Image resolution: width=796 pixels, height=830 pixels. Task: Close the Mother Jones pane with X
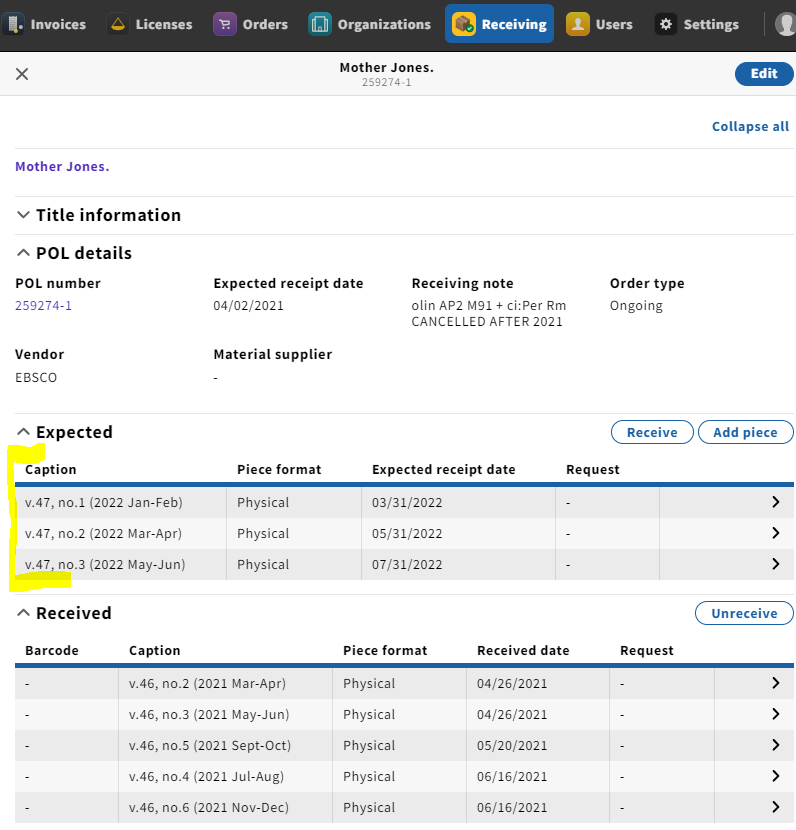click(x=22, y=74)
